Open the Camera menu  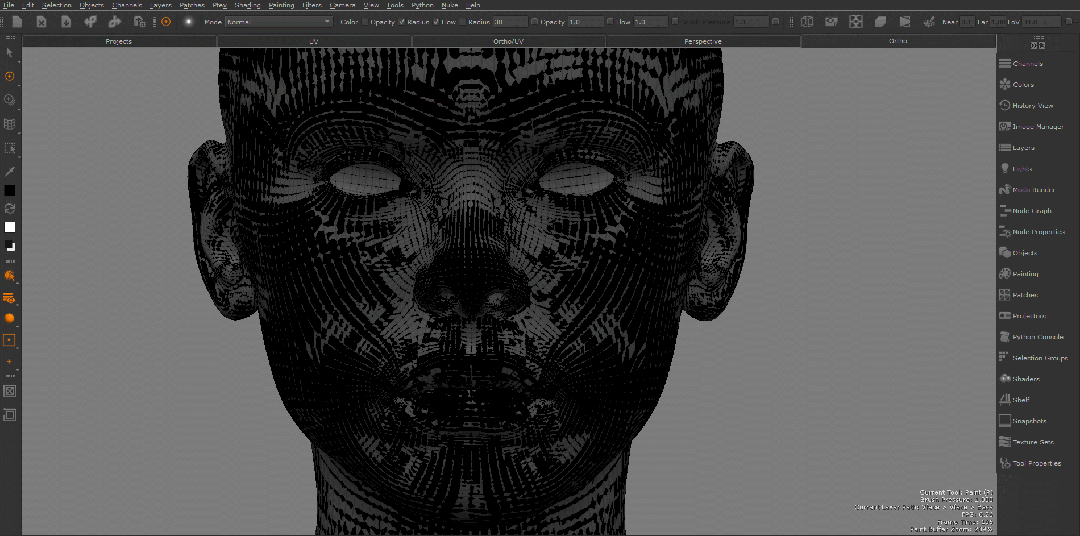coord(342,5)
